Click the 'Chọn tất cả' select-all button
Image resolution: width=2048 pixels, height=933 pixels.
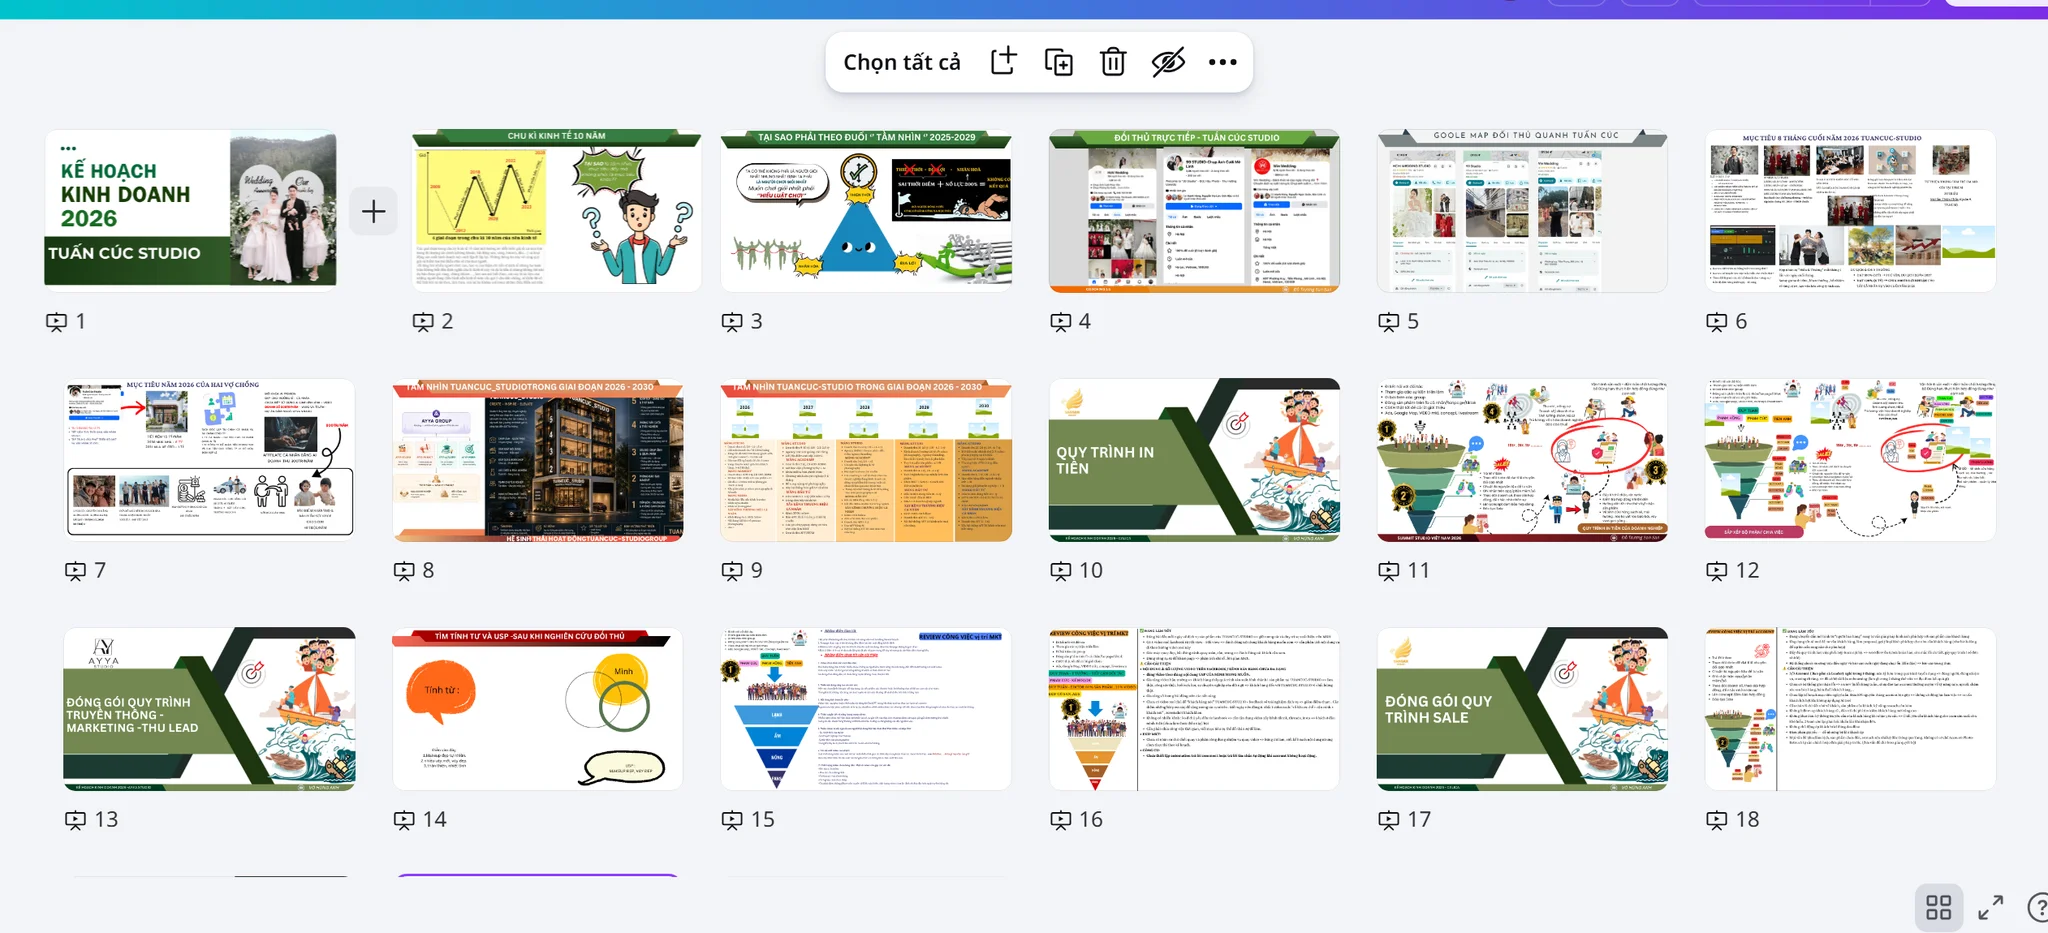(x=901, y=62)
